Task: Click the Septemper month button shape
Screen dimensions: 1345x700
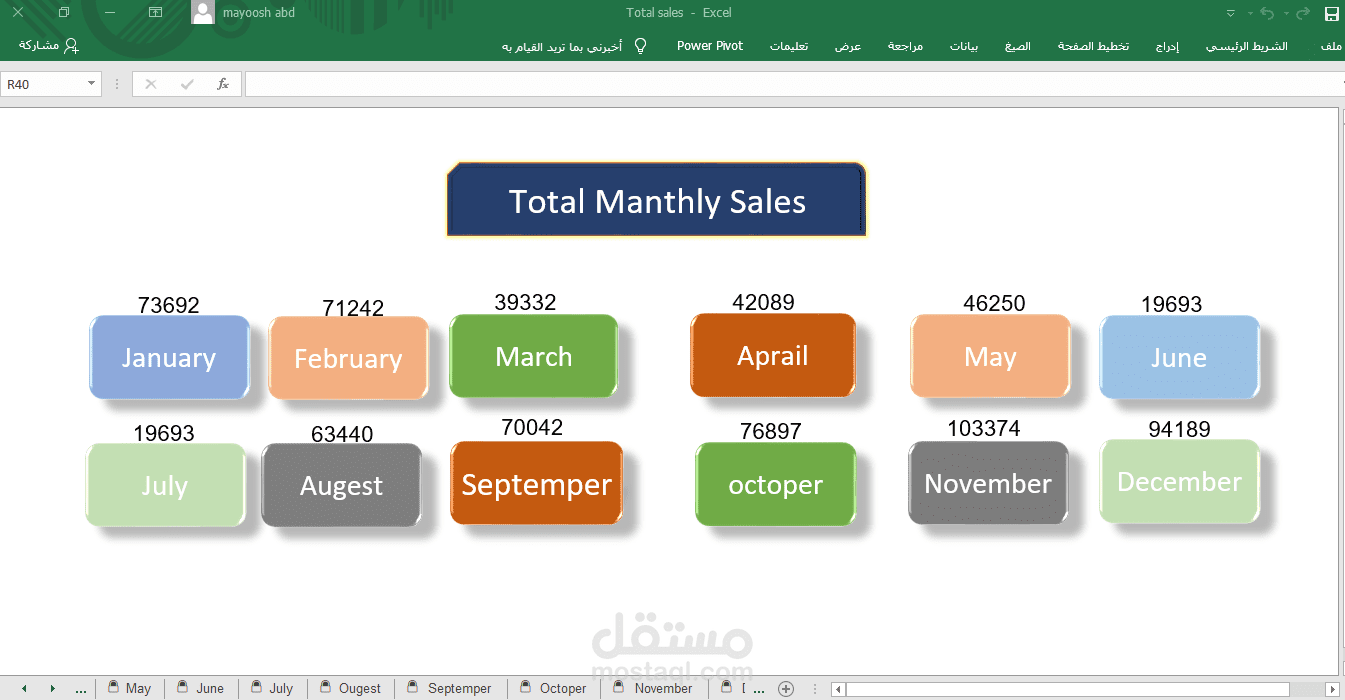Action: pos(536,484)
